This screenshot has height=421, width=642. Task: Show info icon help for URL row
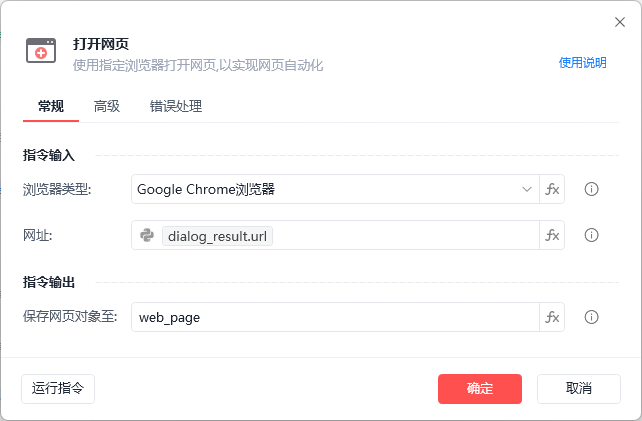click(591, 235)
